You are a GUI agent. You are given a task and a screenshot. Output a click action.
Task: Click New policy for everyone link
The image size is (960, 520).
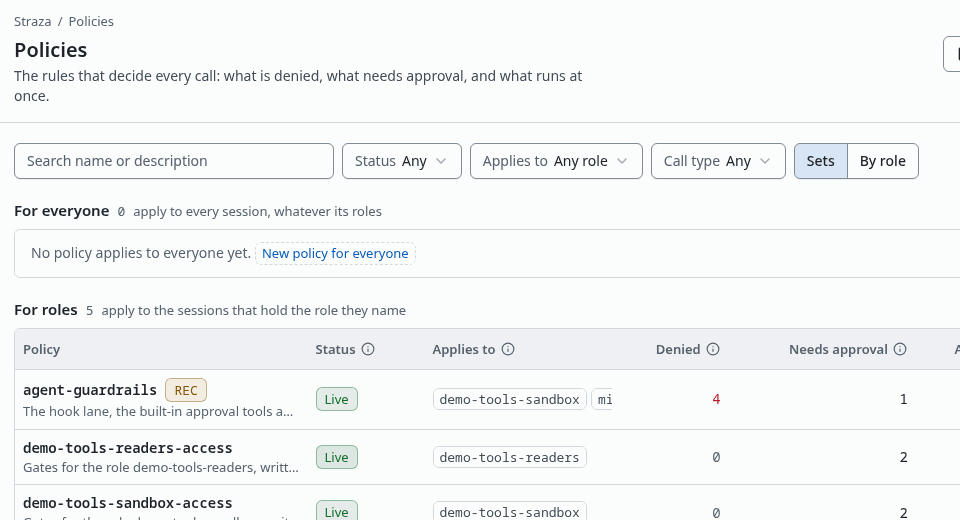[x=336, y=254]
